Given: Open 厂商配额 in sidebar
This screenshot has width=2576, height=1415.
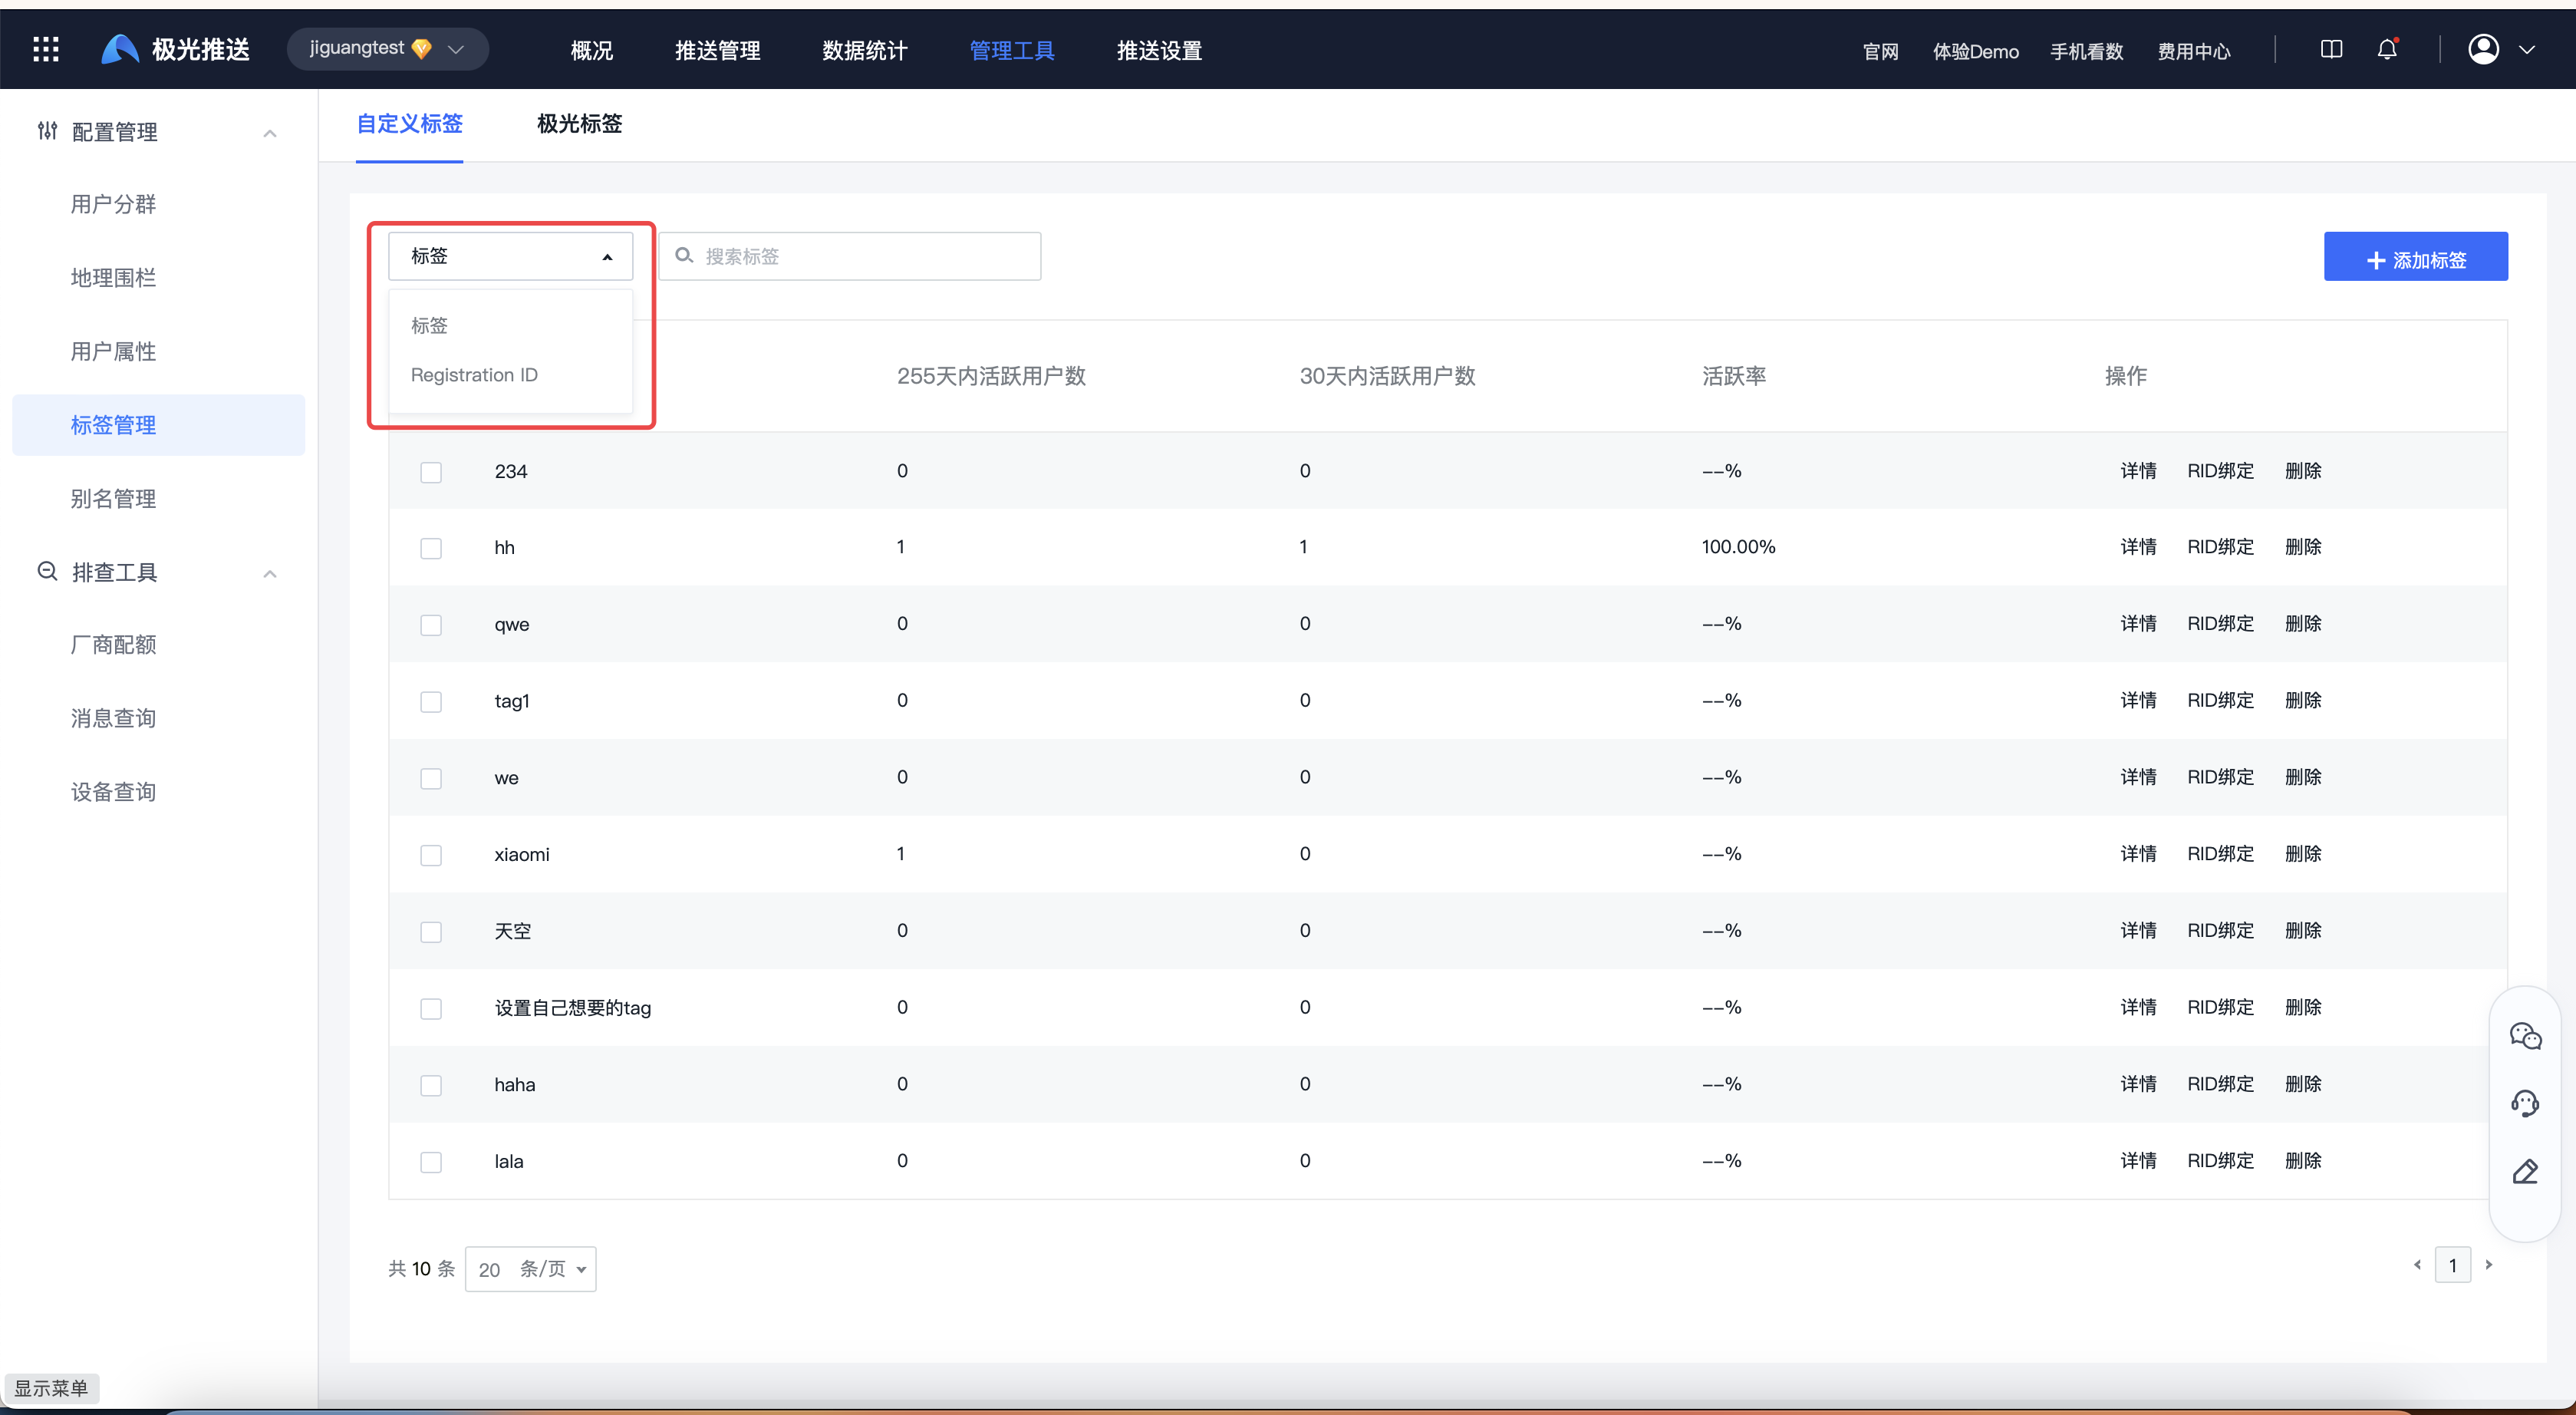Looking at the screenshot, I should 113,645.
